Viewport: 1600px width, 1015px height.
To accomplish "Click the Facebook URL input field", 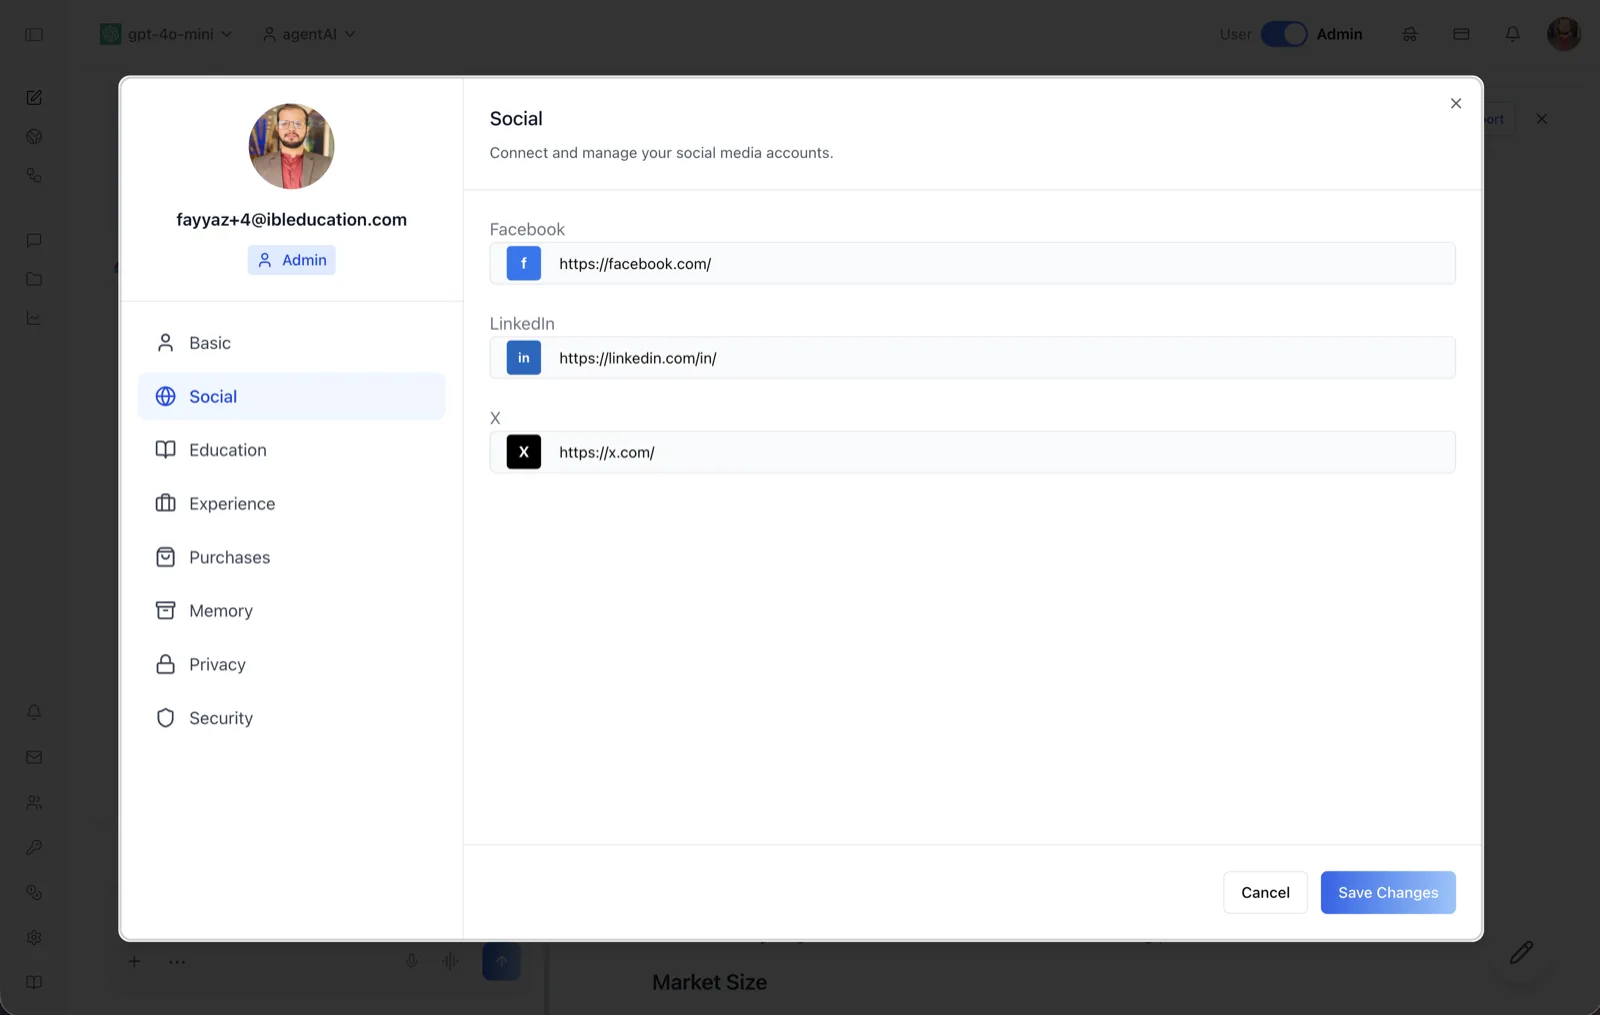I will pos(972,264).
